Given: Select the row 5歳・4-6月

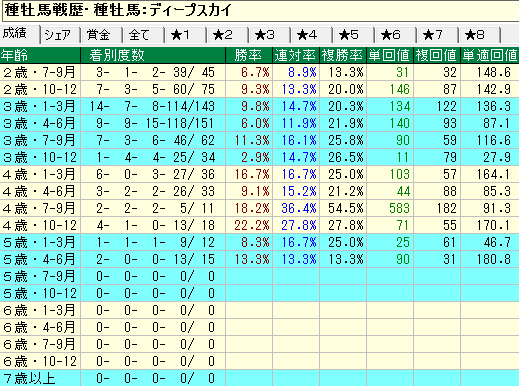Looking at the screenshot, I should [x=259, y=259].
